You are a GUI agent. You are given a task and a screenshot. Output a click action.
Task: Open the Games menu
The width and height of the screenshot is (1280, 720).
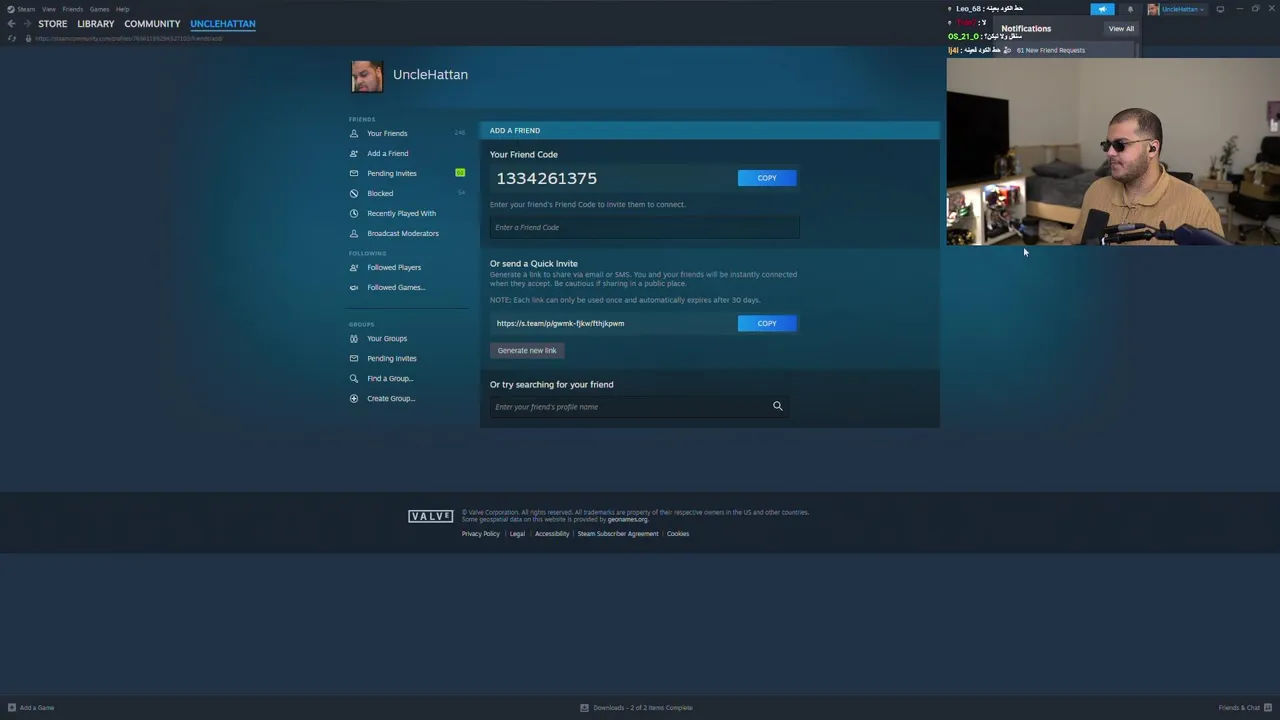click(x=99, y=9)
